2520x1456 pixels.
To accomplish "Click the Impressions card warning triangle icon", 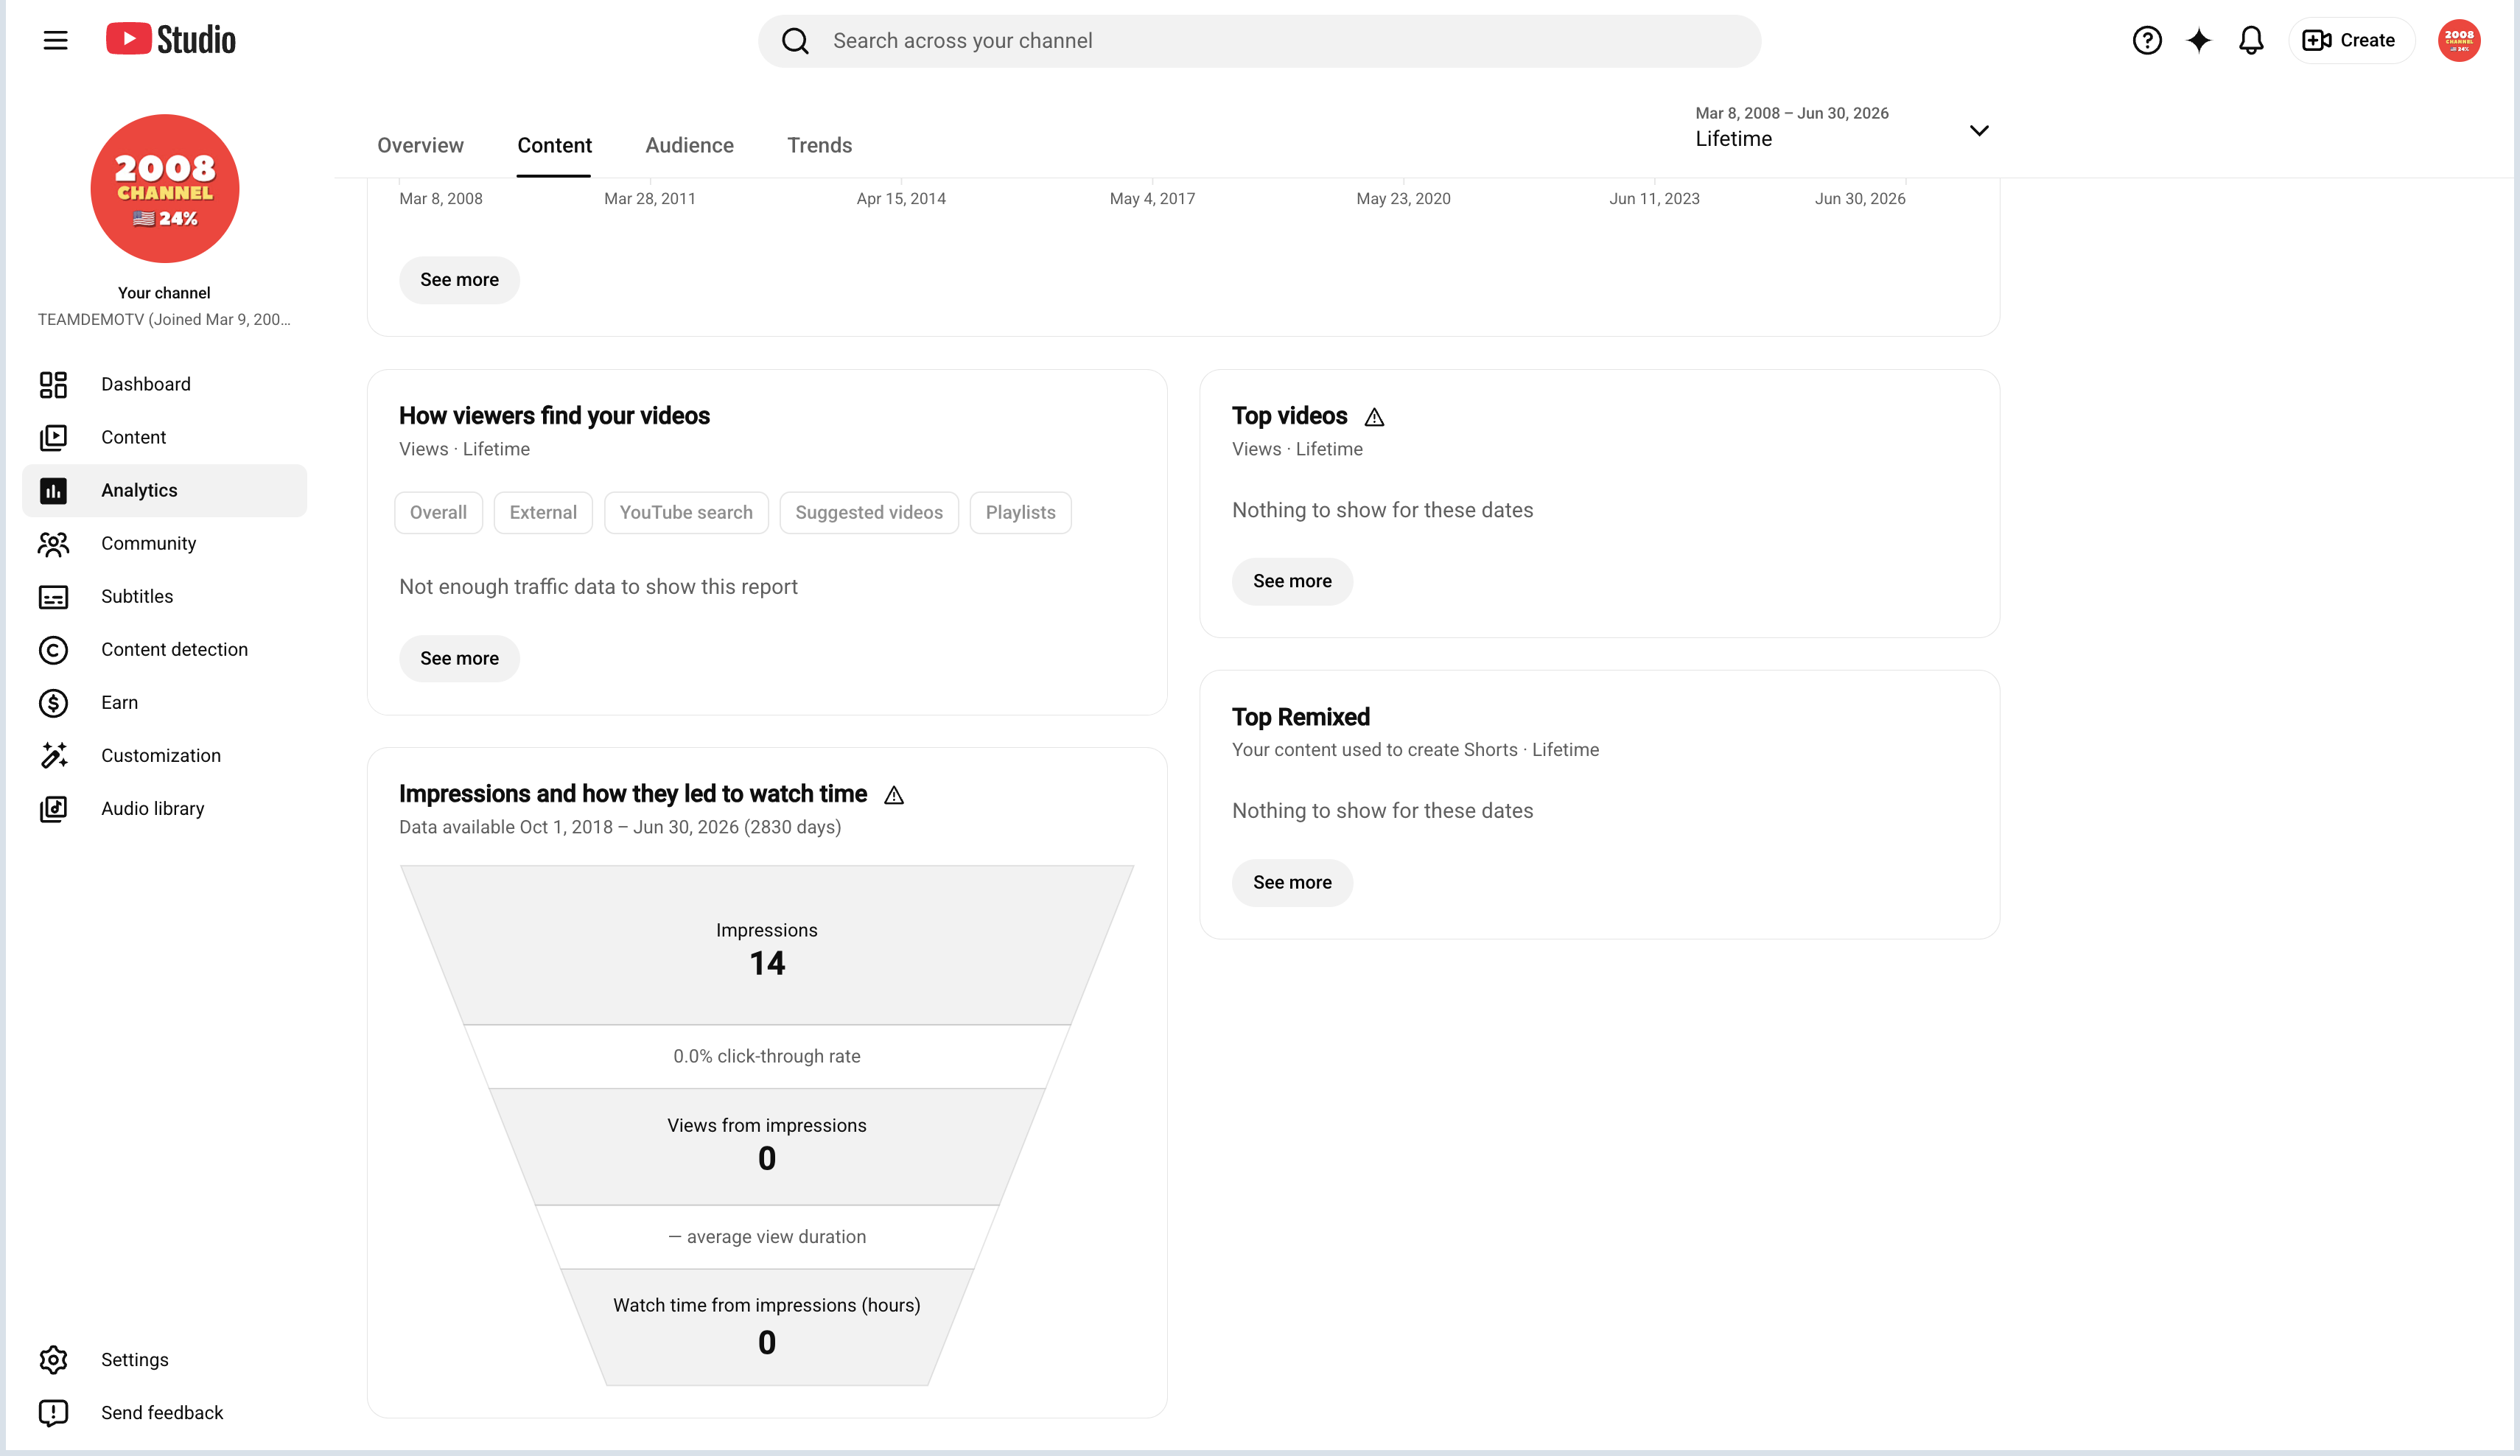I will click(x=894, y=795).
